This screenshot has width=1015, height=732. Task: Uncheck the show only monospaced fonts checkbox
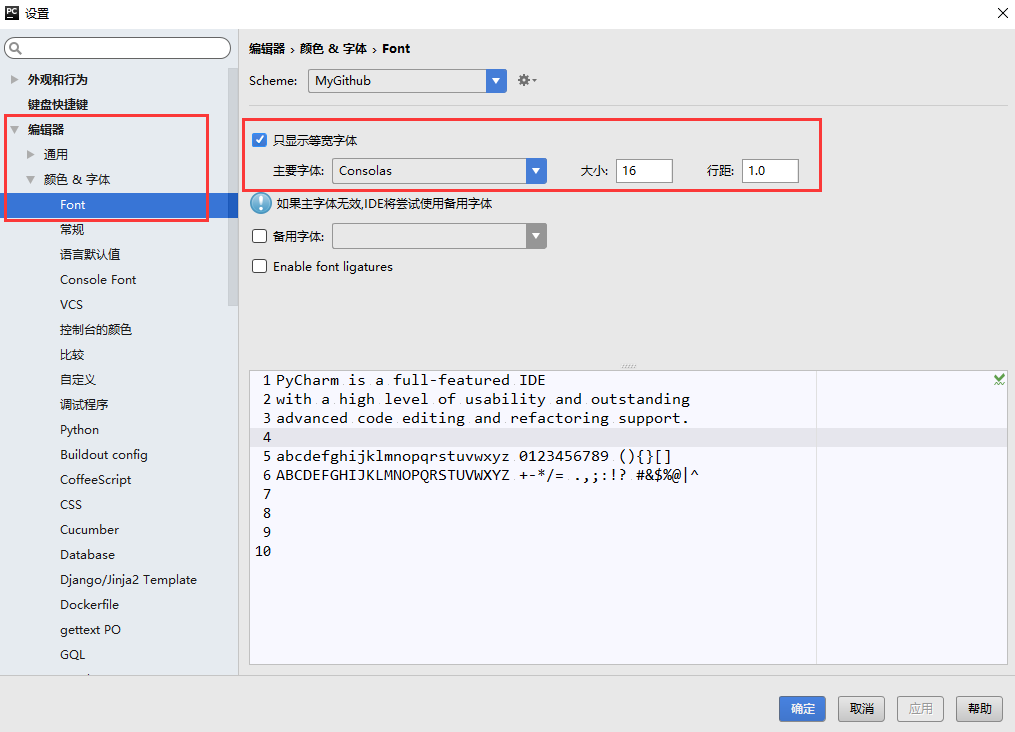tap(260, 140)
